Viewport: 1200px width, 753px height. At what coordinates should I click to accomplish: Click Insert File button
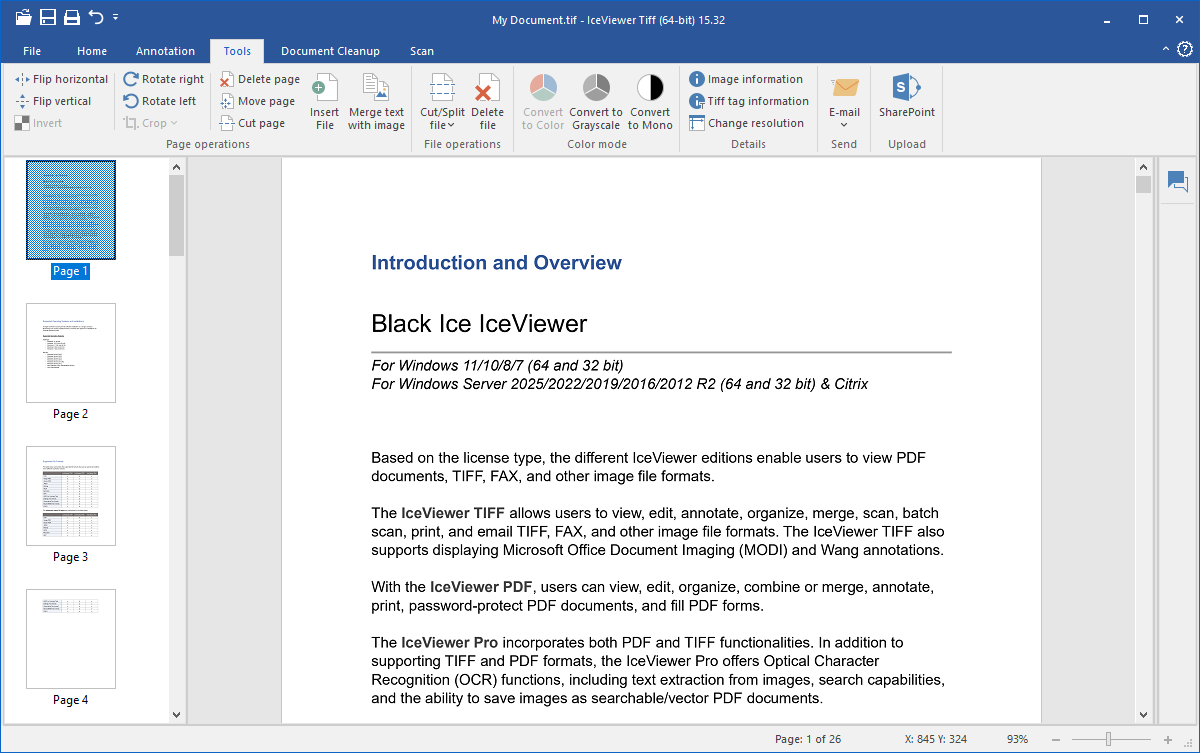pyautogui.click(x=324, y=101)
